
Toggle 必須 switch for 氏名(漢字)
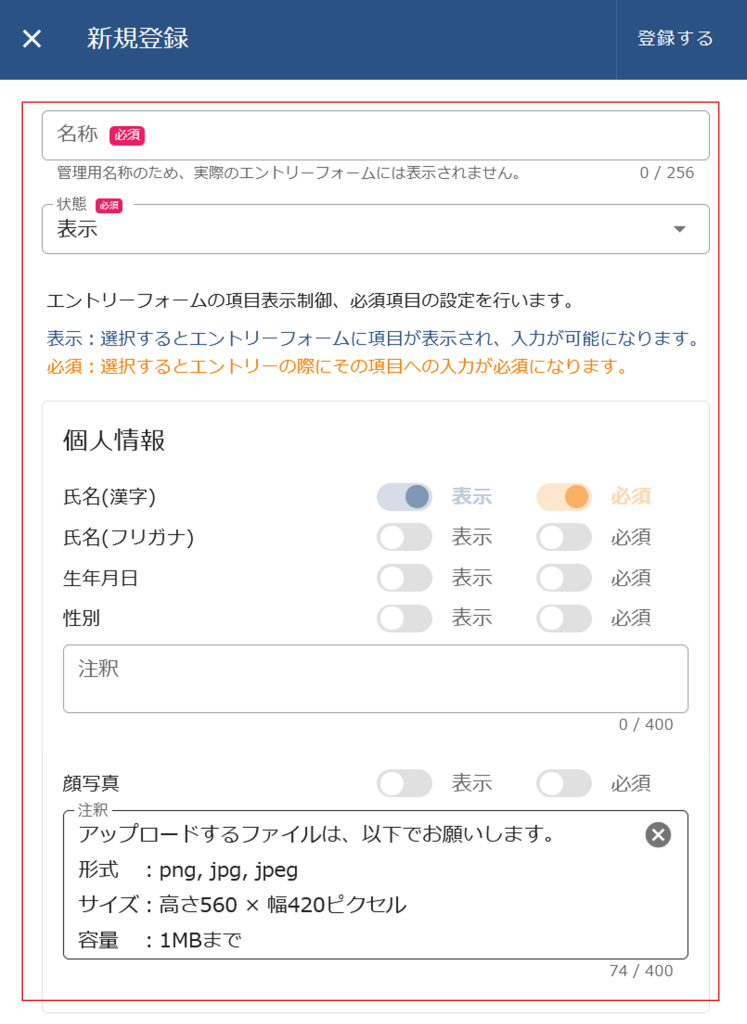(565, 497)
